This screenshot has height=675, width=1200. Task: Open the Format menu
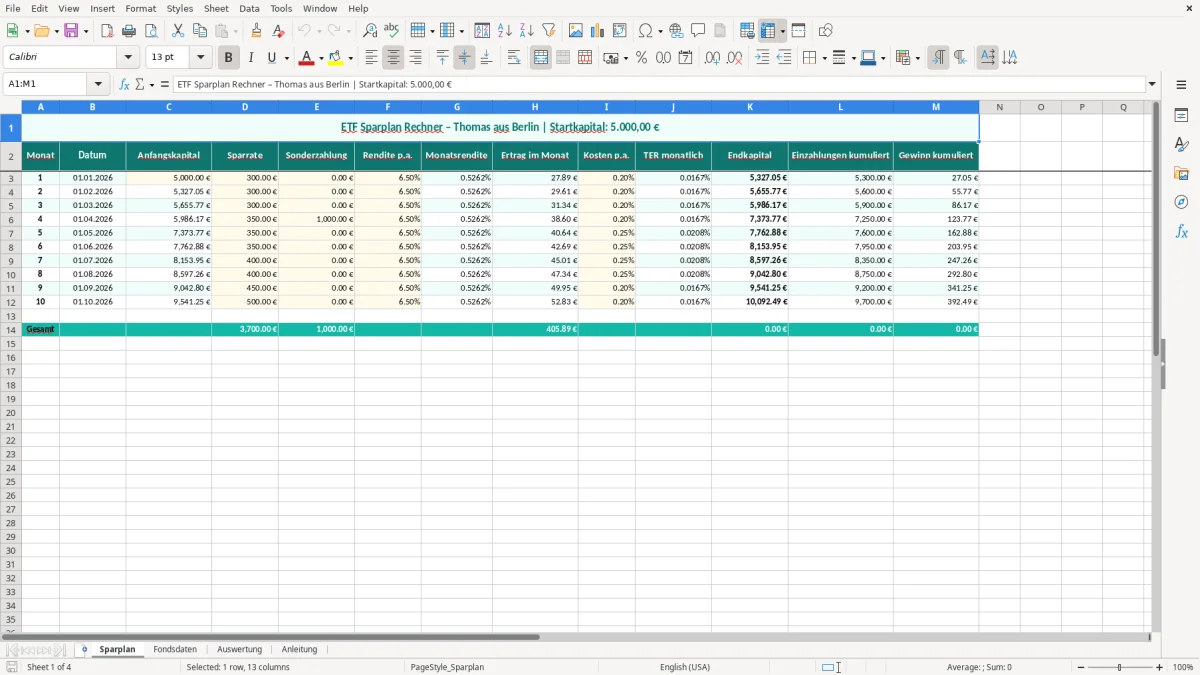(x=141, y=8)
